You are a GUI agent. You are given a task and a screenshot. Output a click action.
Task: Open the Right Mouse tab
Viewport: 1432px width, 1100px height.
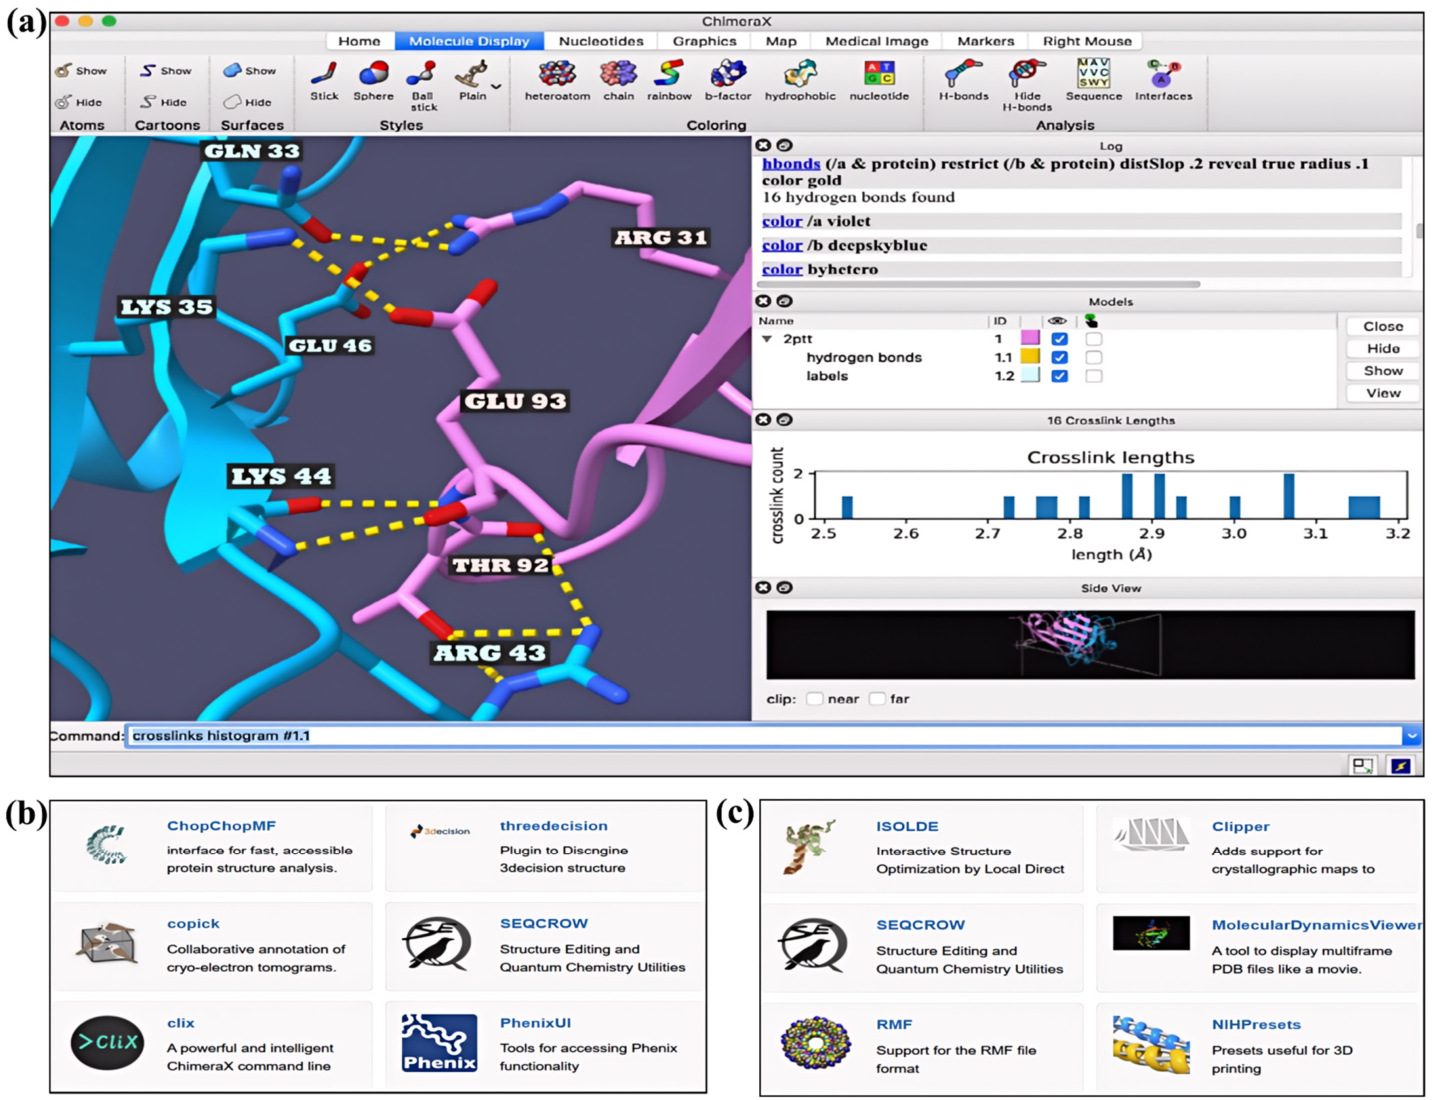(x=1087, y=41)
